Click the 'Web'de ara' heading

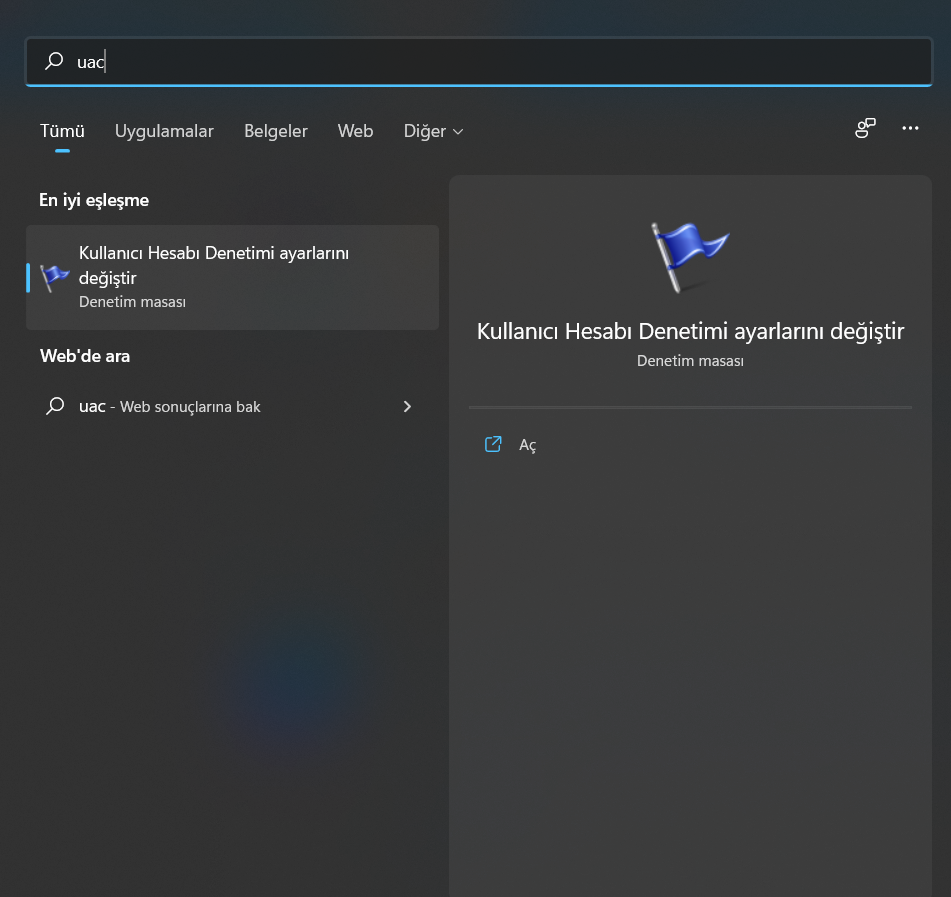[x=85, y=356]
